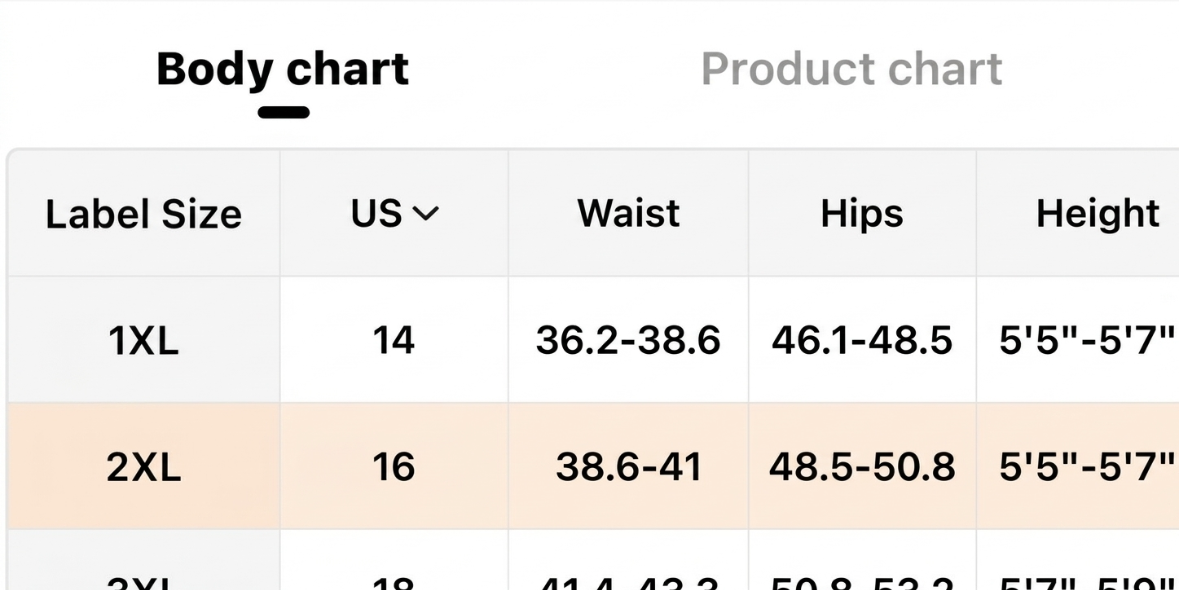Select the highlighted 2XL size row label

pos(144,467)
